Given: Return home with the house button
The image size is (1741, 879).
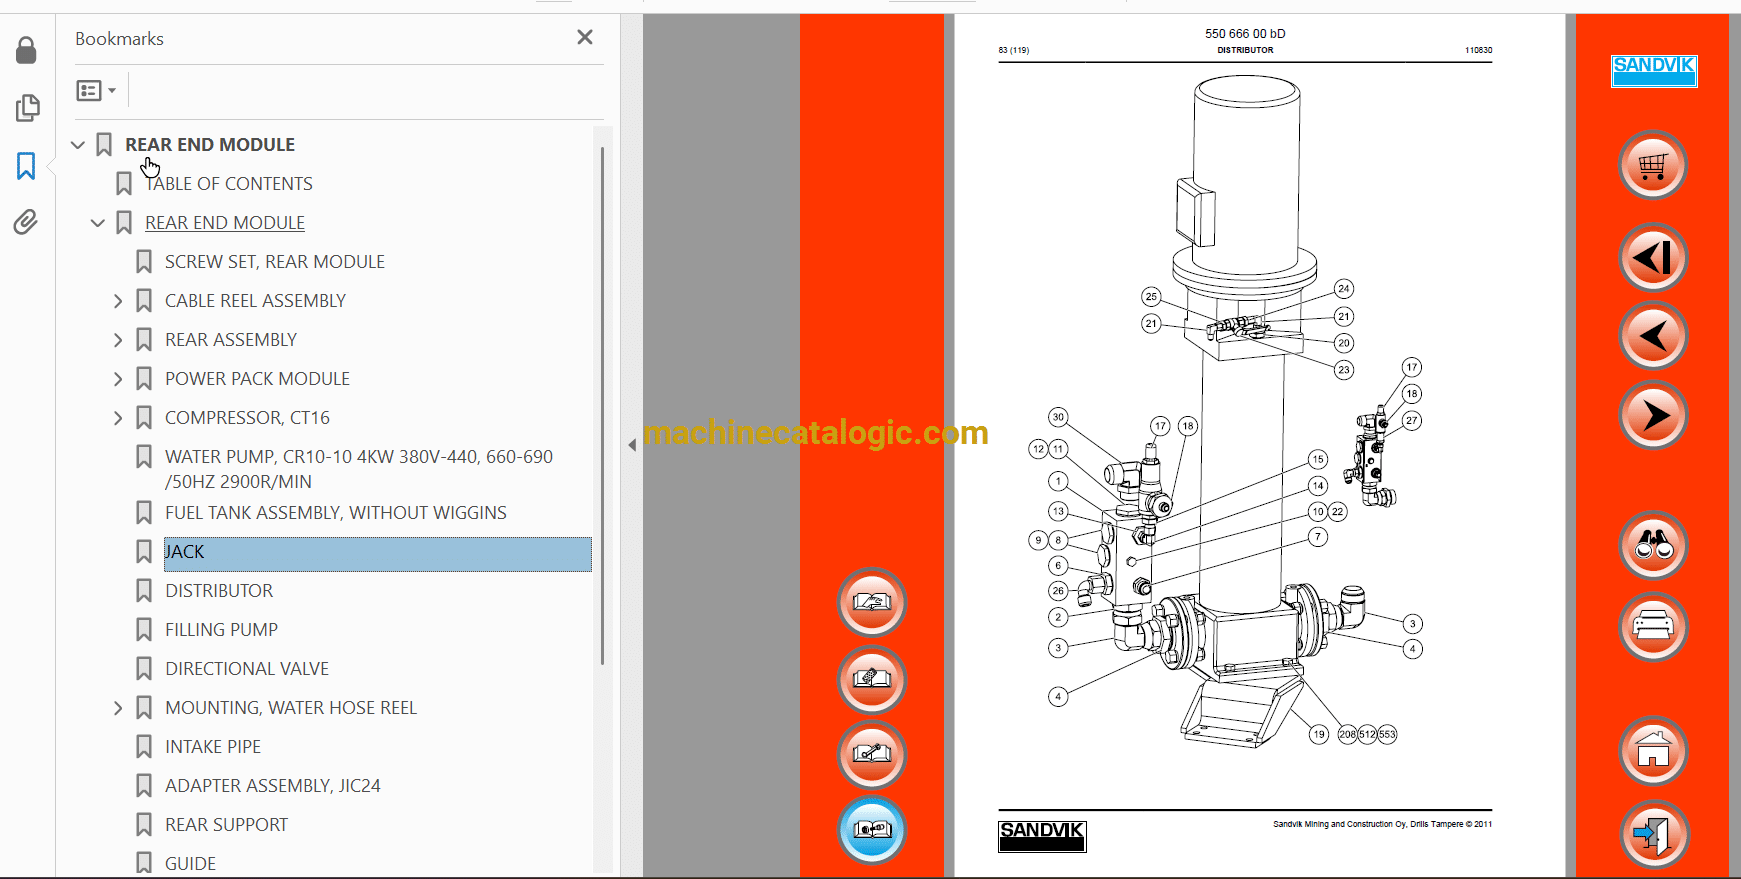Looking at the screenshot, I should pos(1653,751).
